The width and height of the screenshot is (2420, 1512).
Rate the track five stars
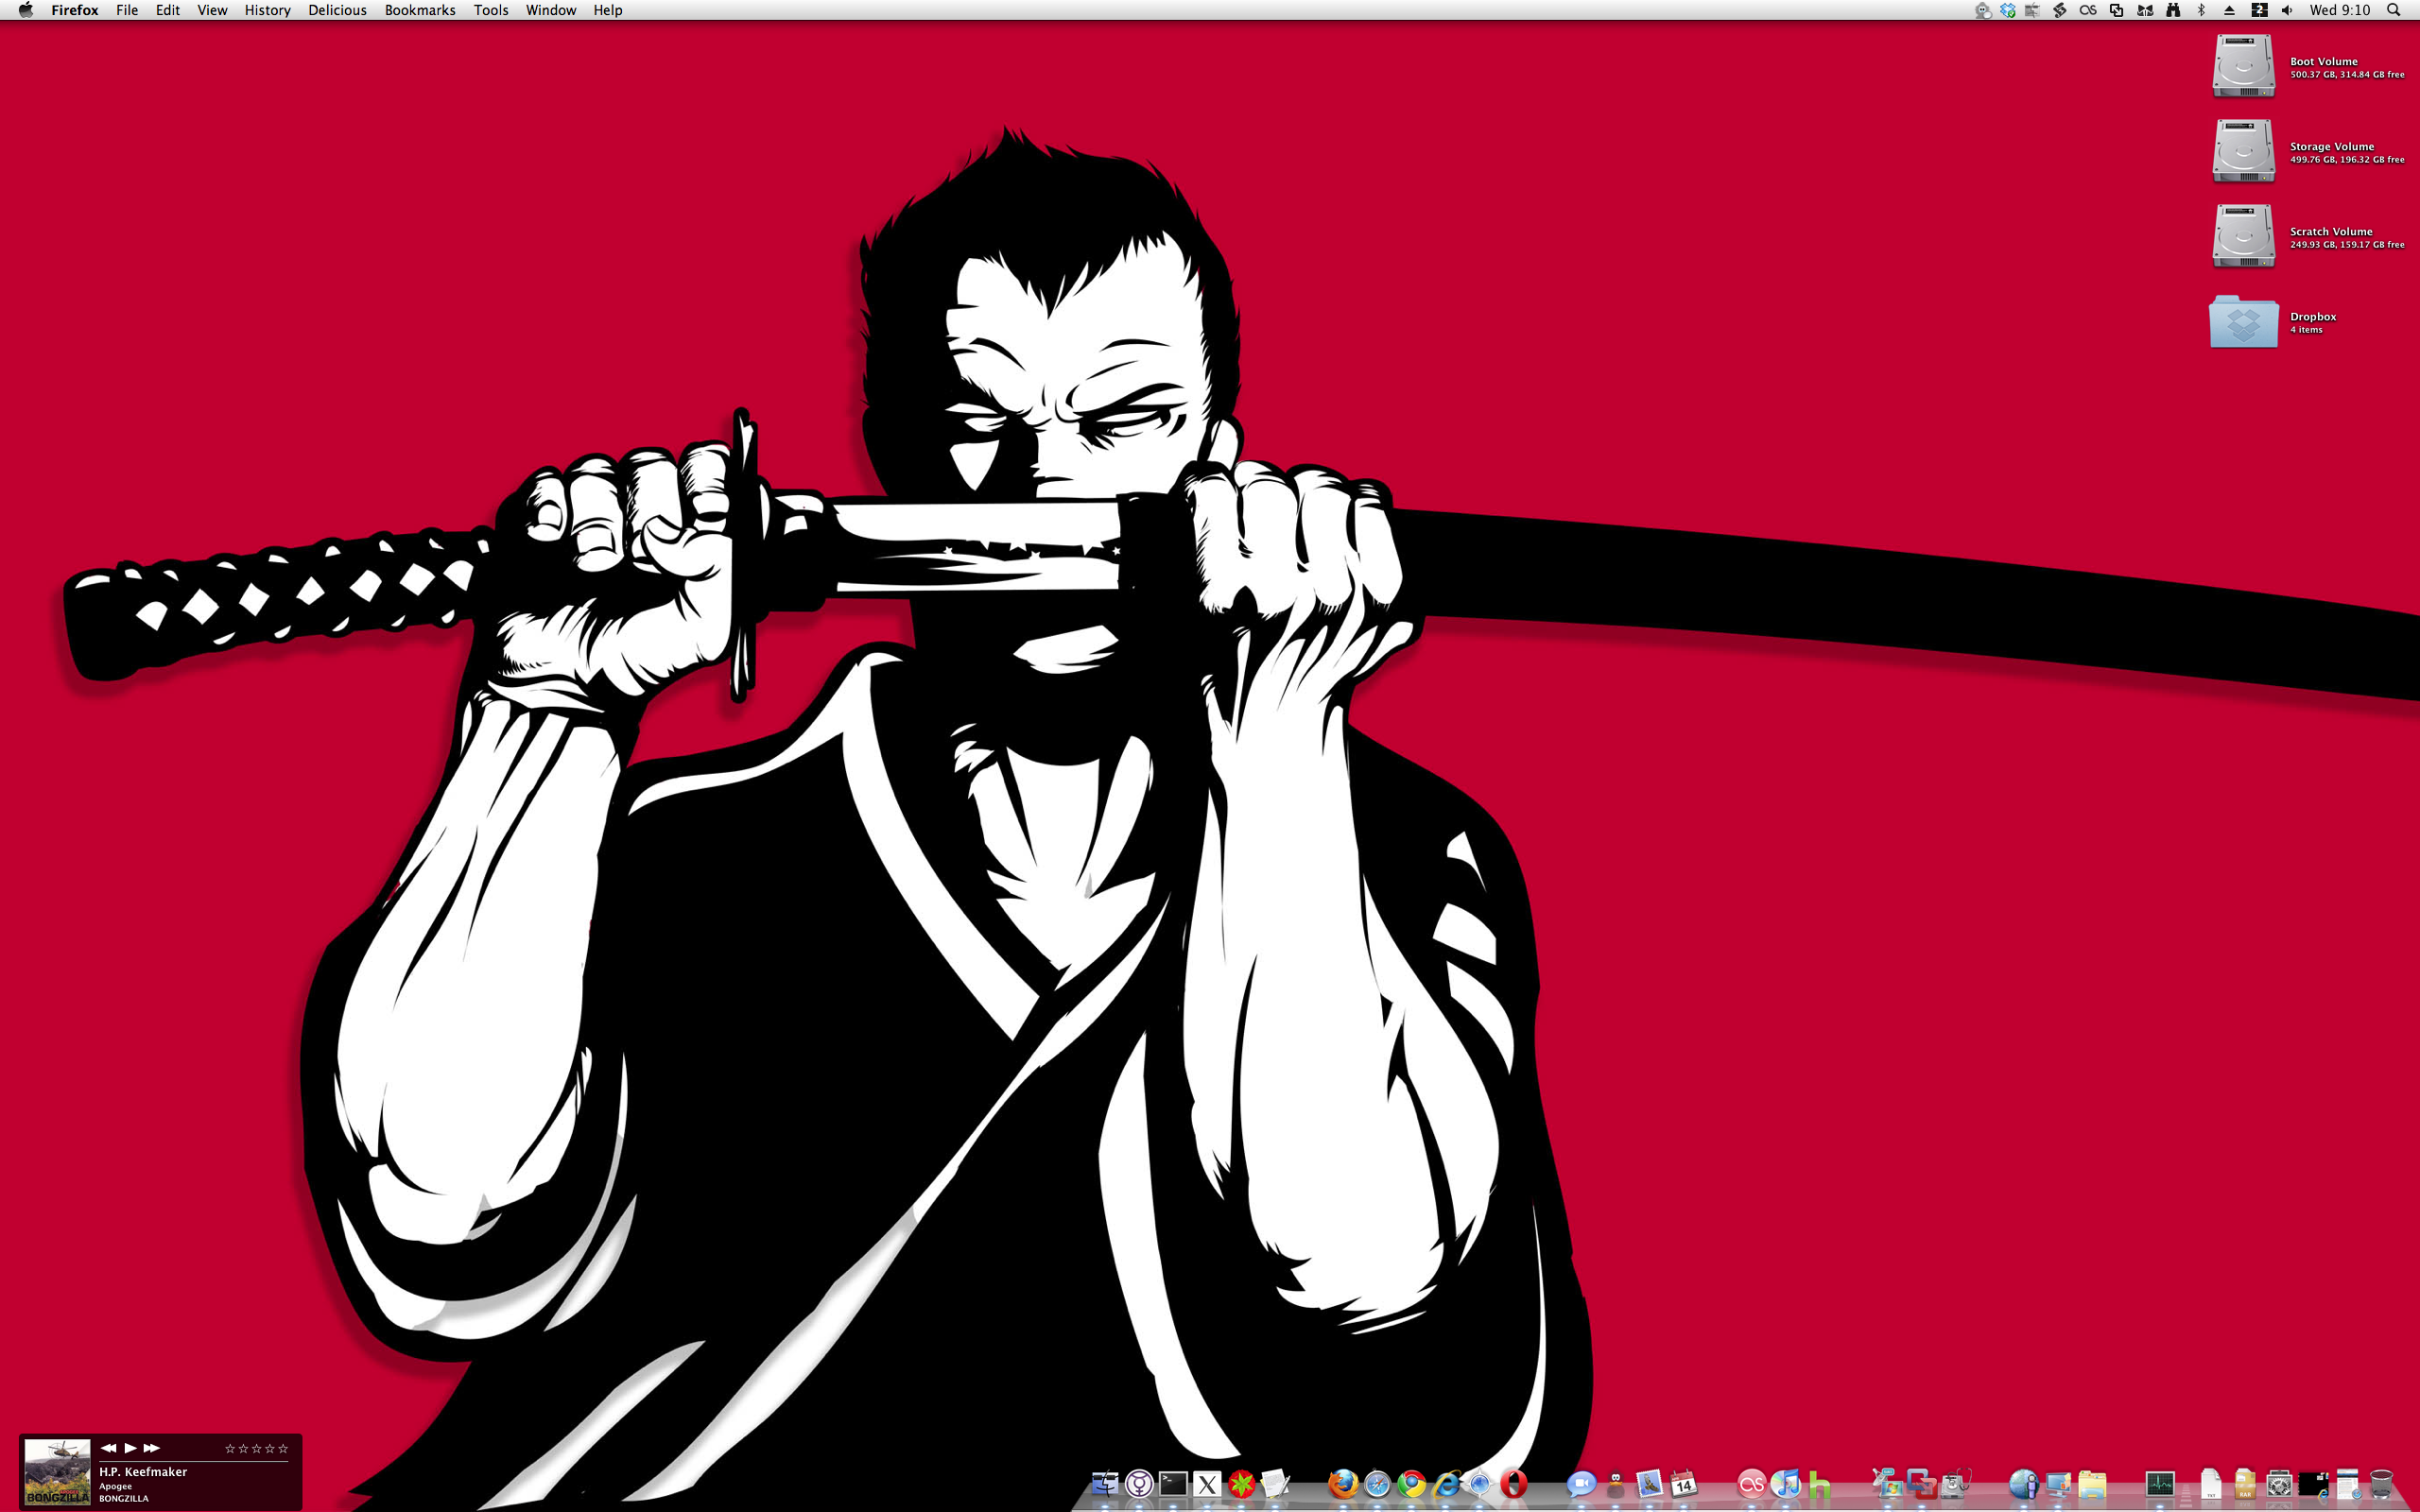click(x=283, y=1448)
